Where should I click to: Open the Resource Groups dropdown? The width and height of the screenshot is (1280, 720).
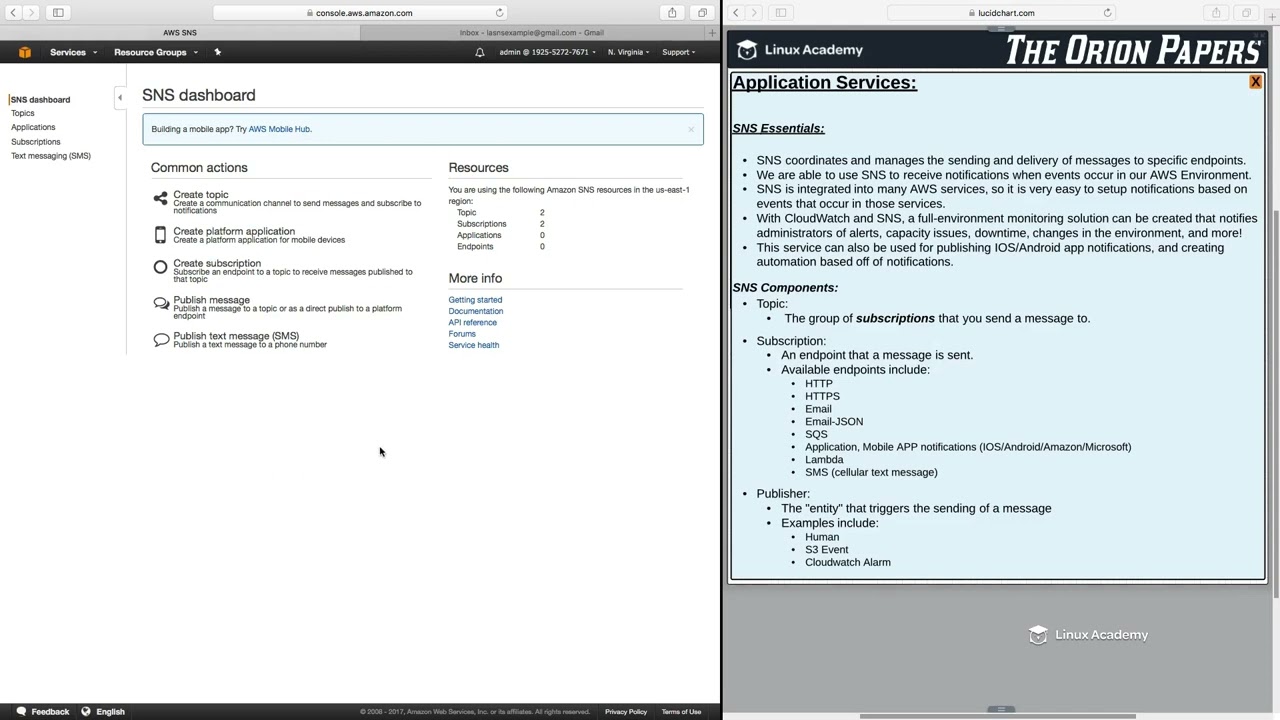click(x=156, y=52)
